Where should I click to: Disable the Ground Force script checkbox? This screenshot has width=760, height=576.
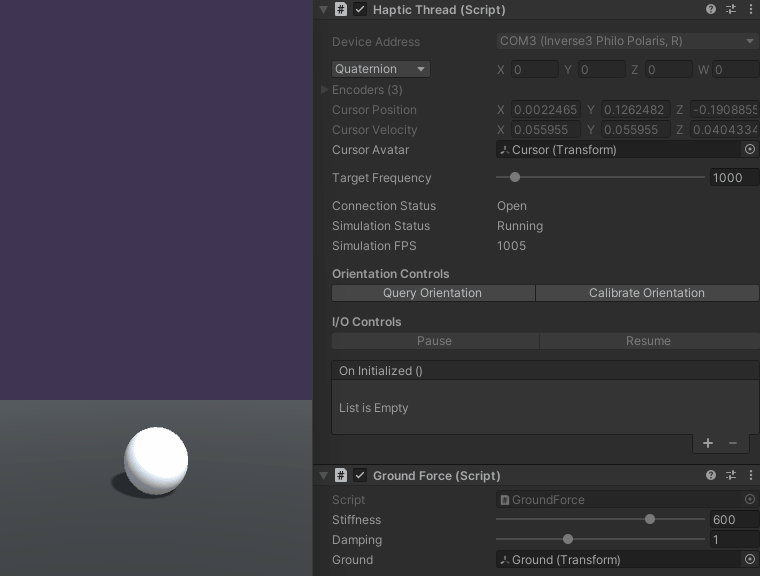(x=360, y=475)
